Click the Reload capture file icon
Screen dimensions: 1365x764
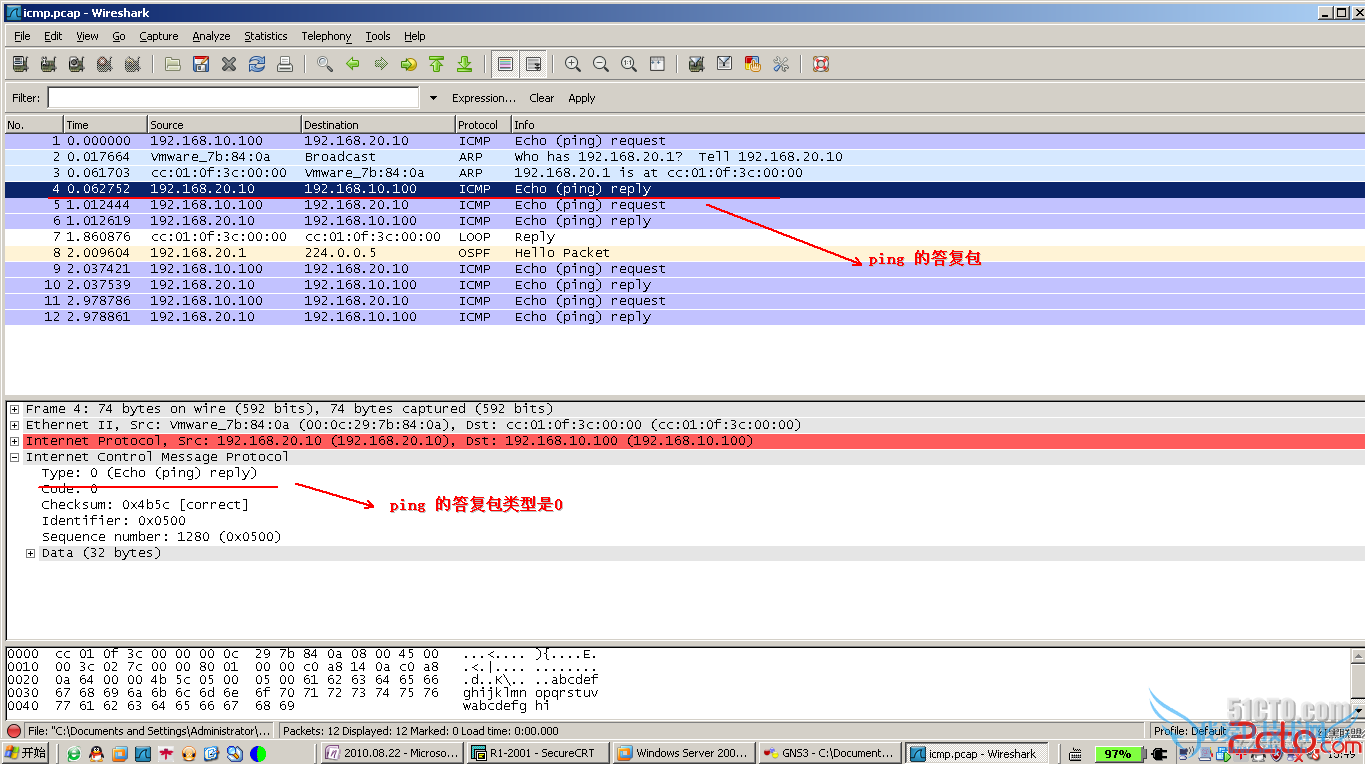257,64
